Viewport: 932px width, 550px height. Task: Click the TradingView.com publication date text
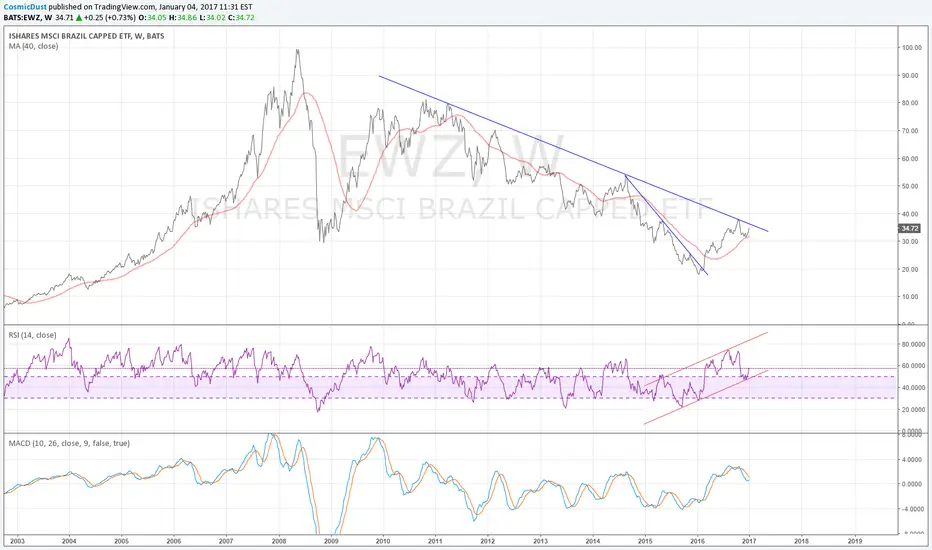coord(173,7)
